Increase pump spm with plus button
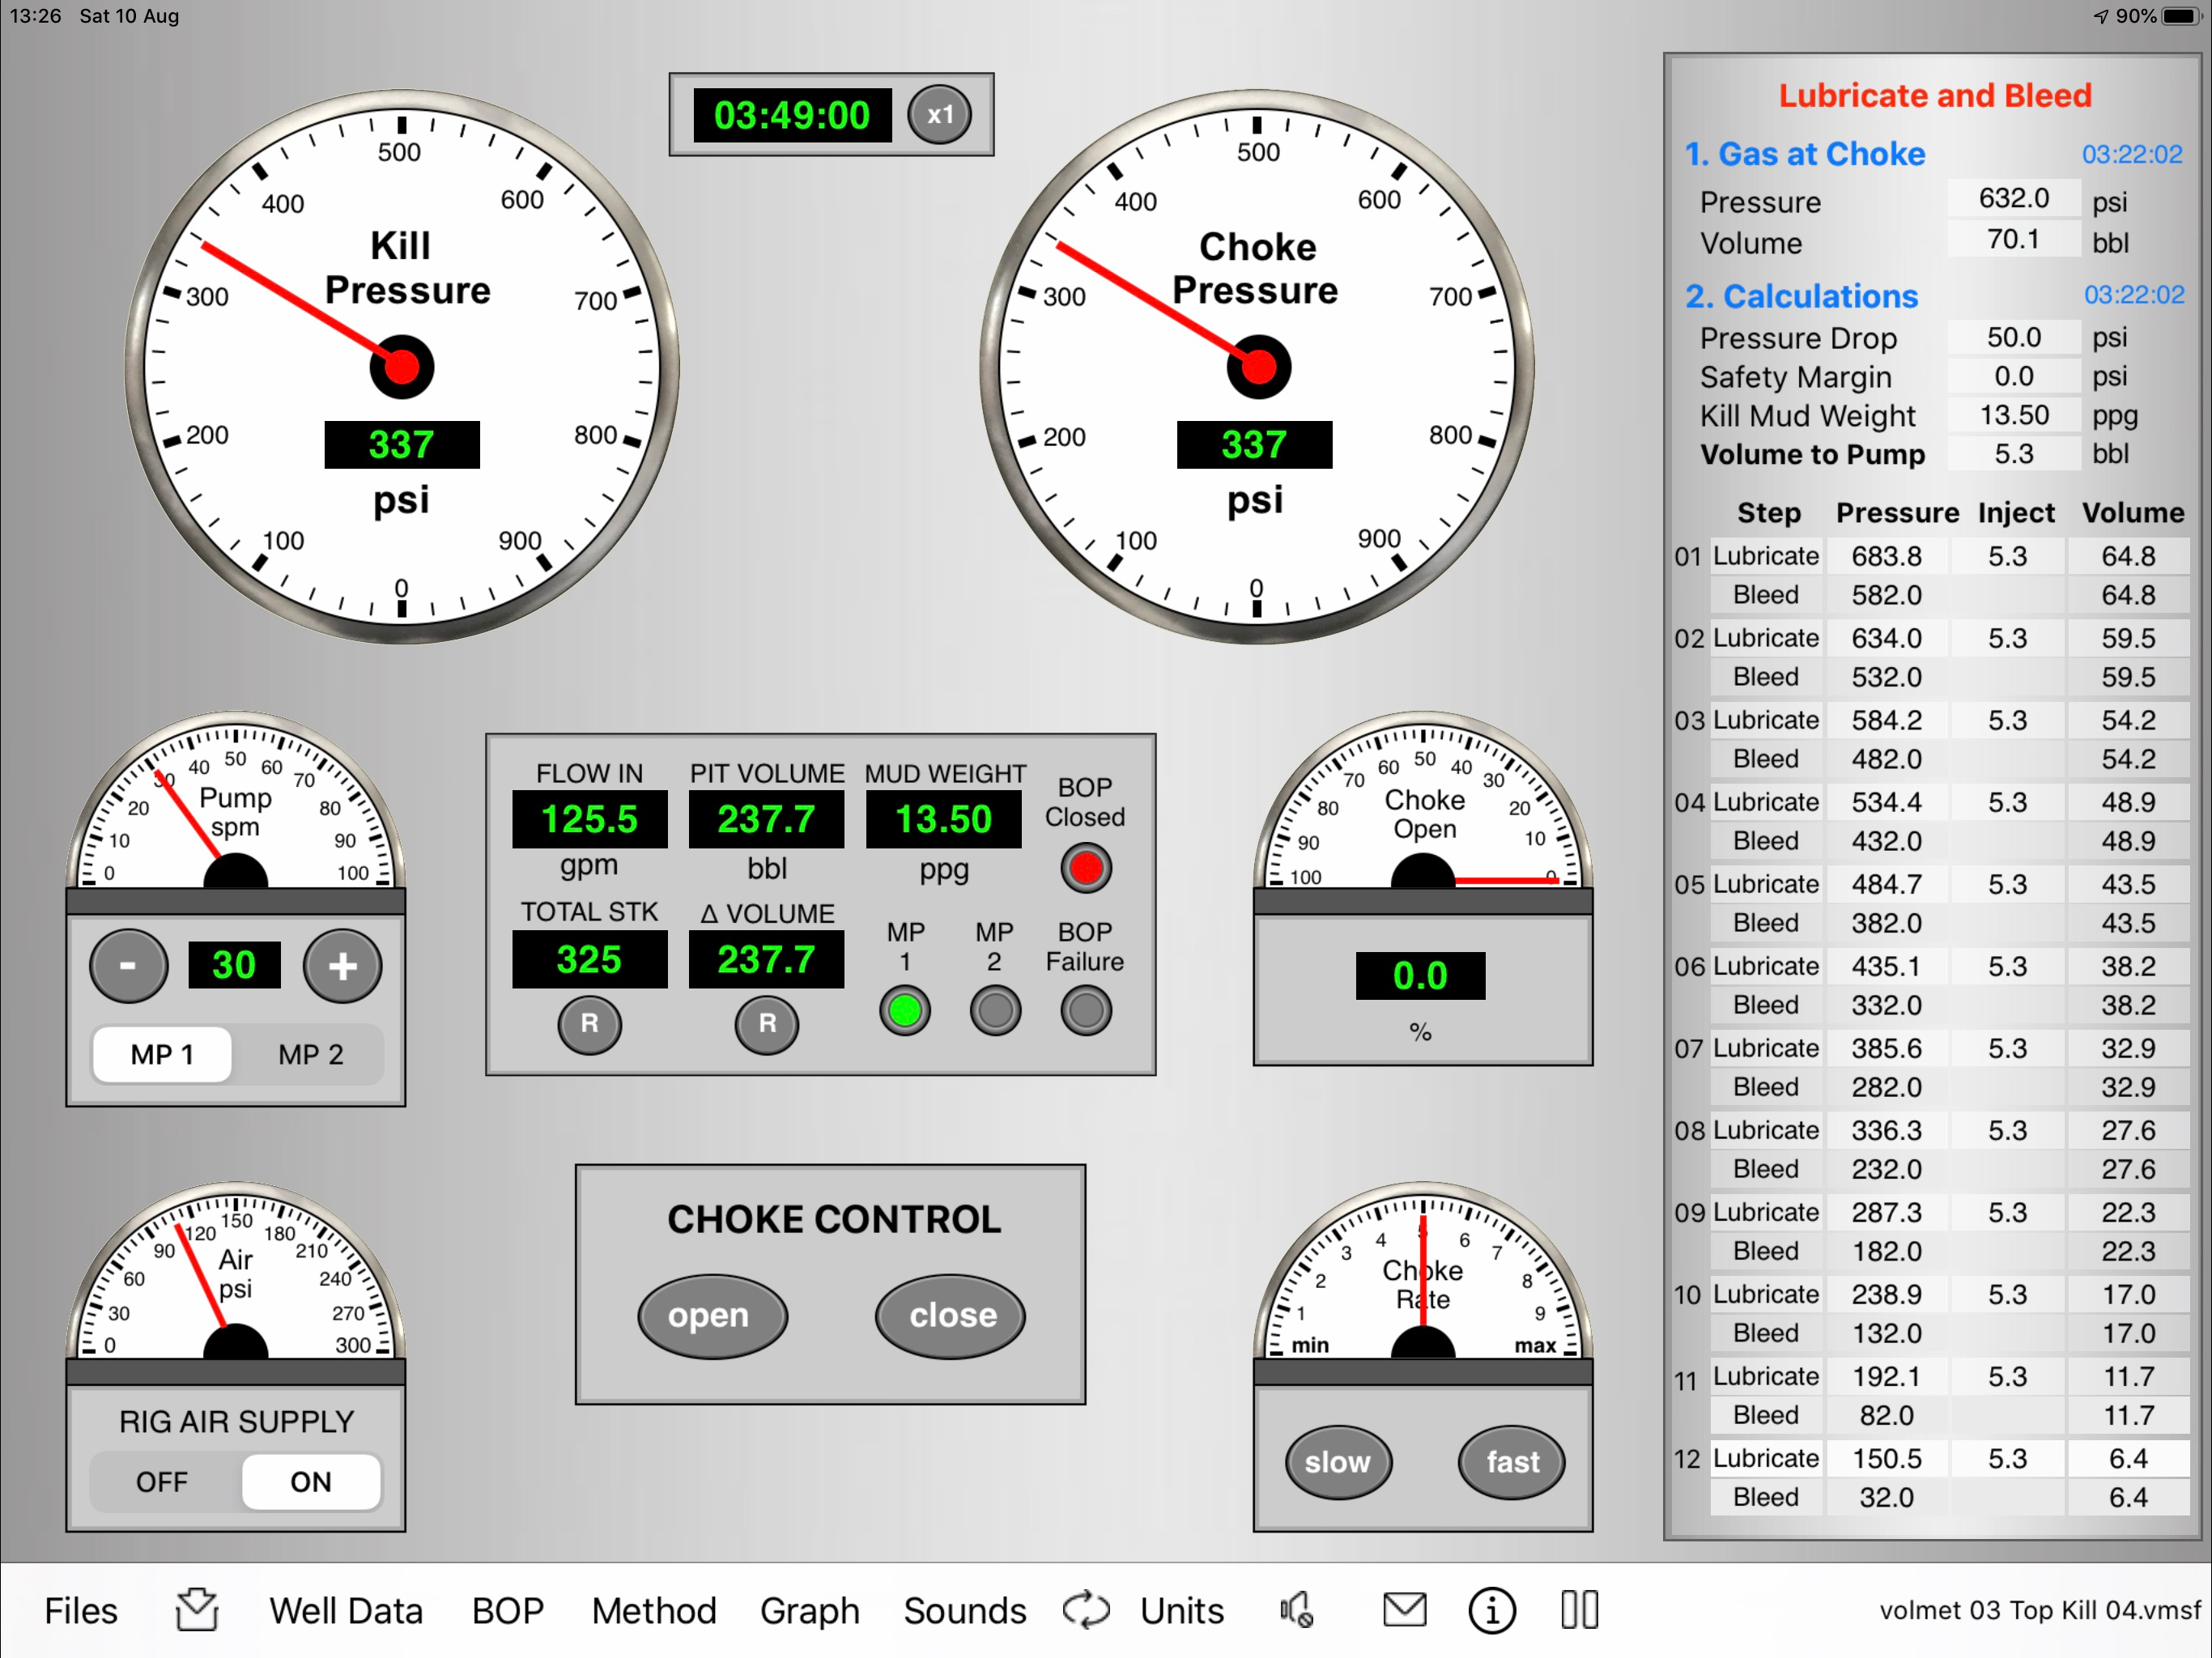The height and width of the screenshot is (1658, 2212). pyautogui.click(x=342, y=966)
